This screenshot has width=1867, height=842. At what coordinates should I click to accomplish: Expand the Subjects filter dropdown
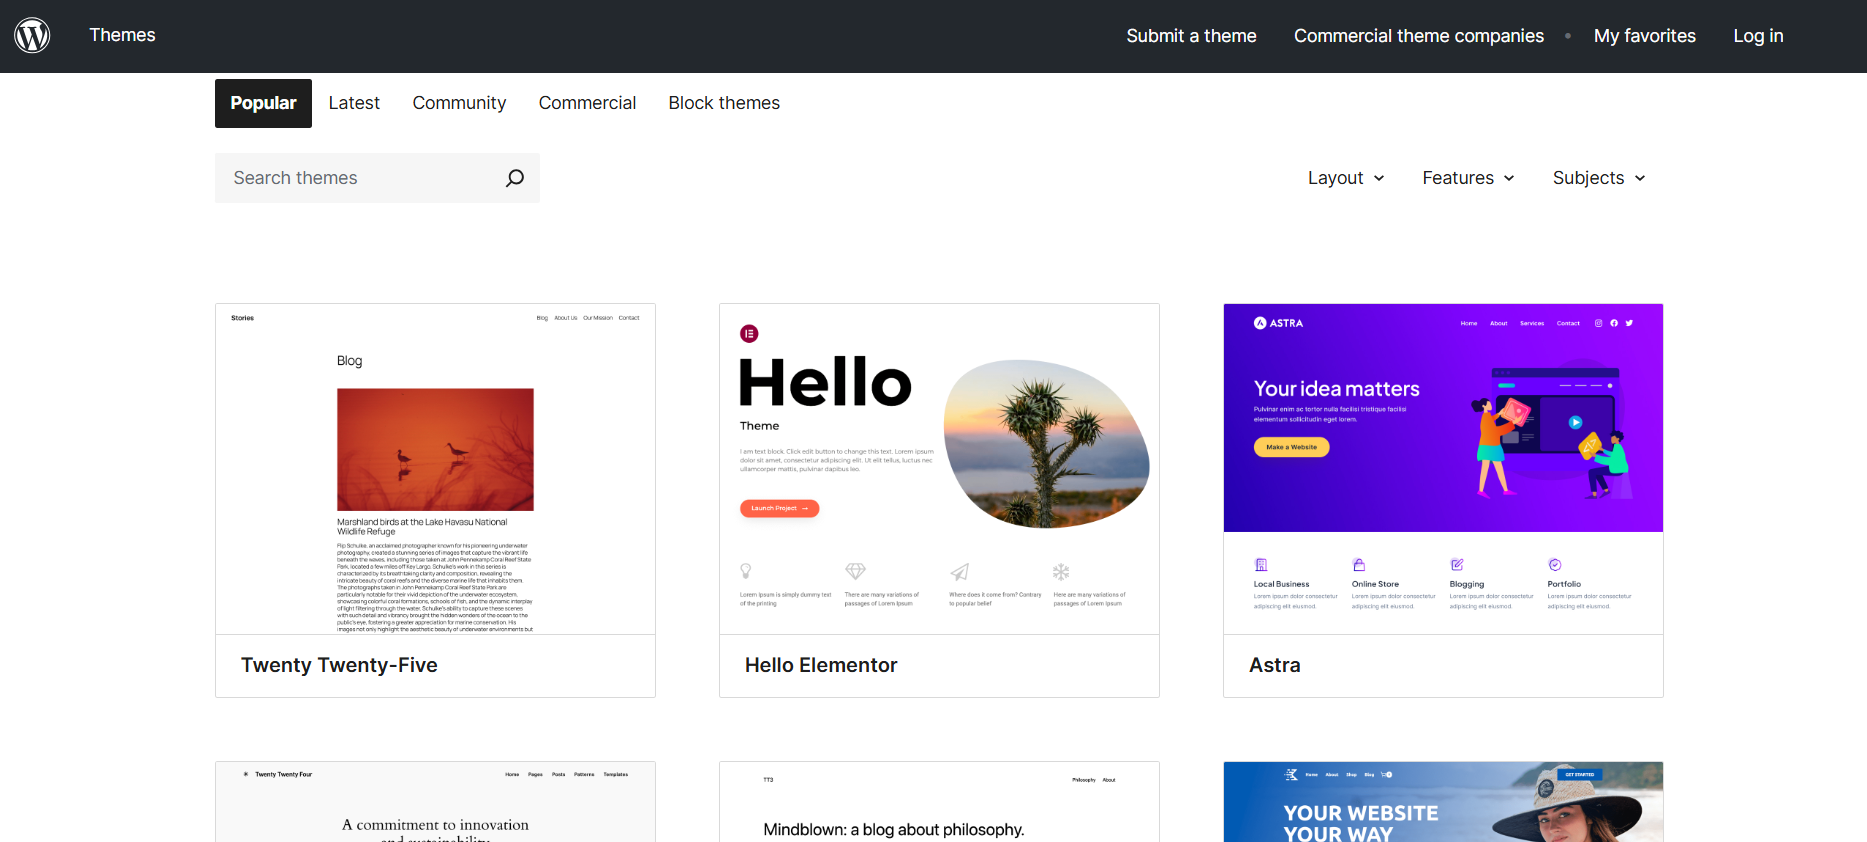(x=1599, y=178)
